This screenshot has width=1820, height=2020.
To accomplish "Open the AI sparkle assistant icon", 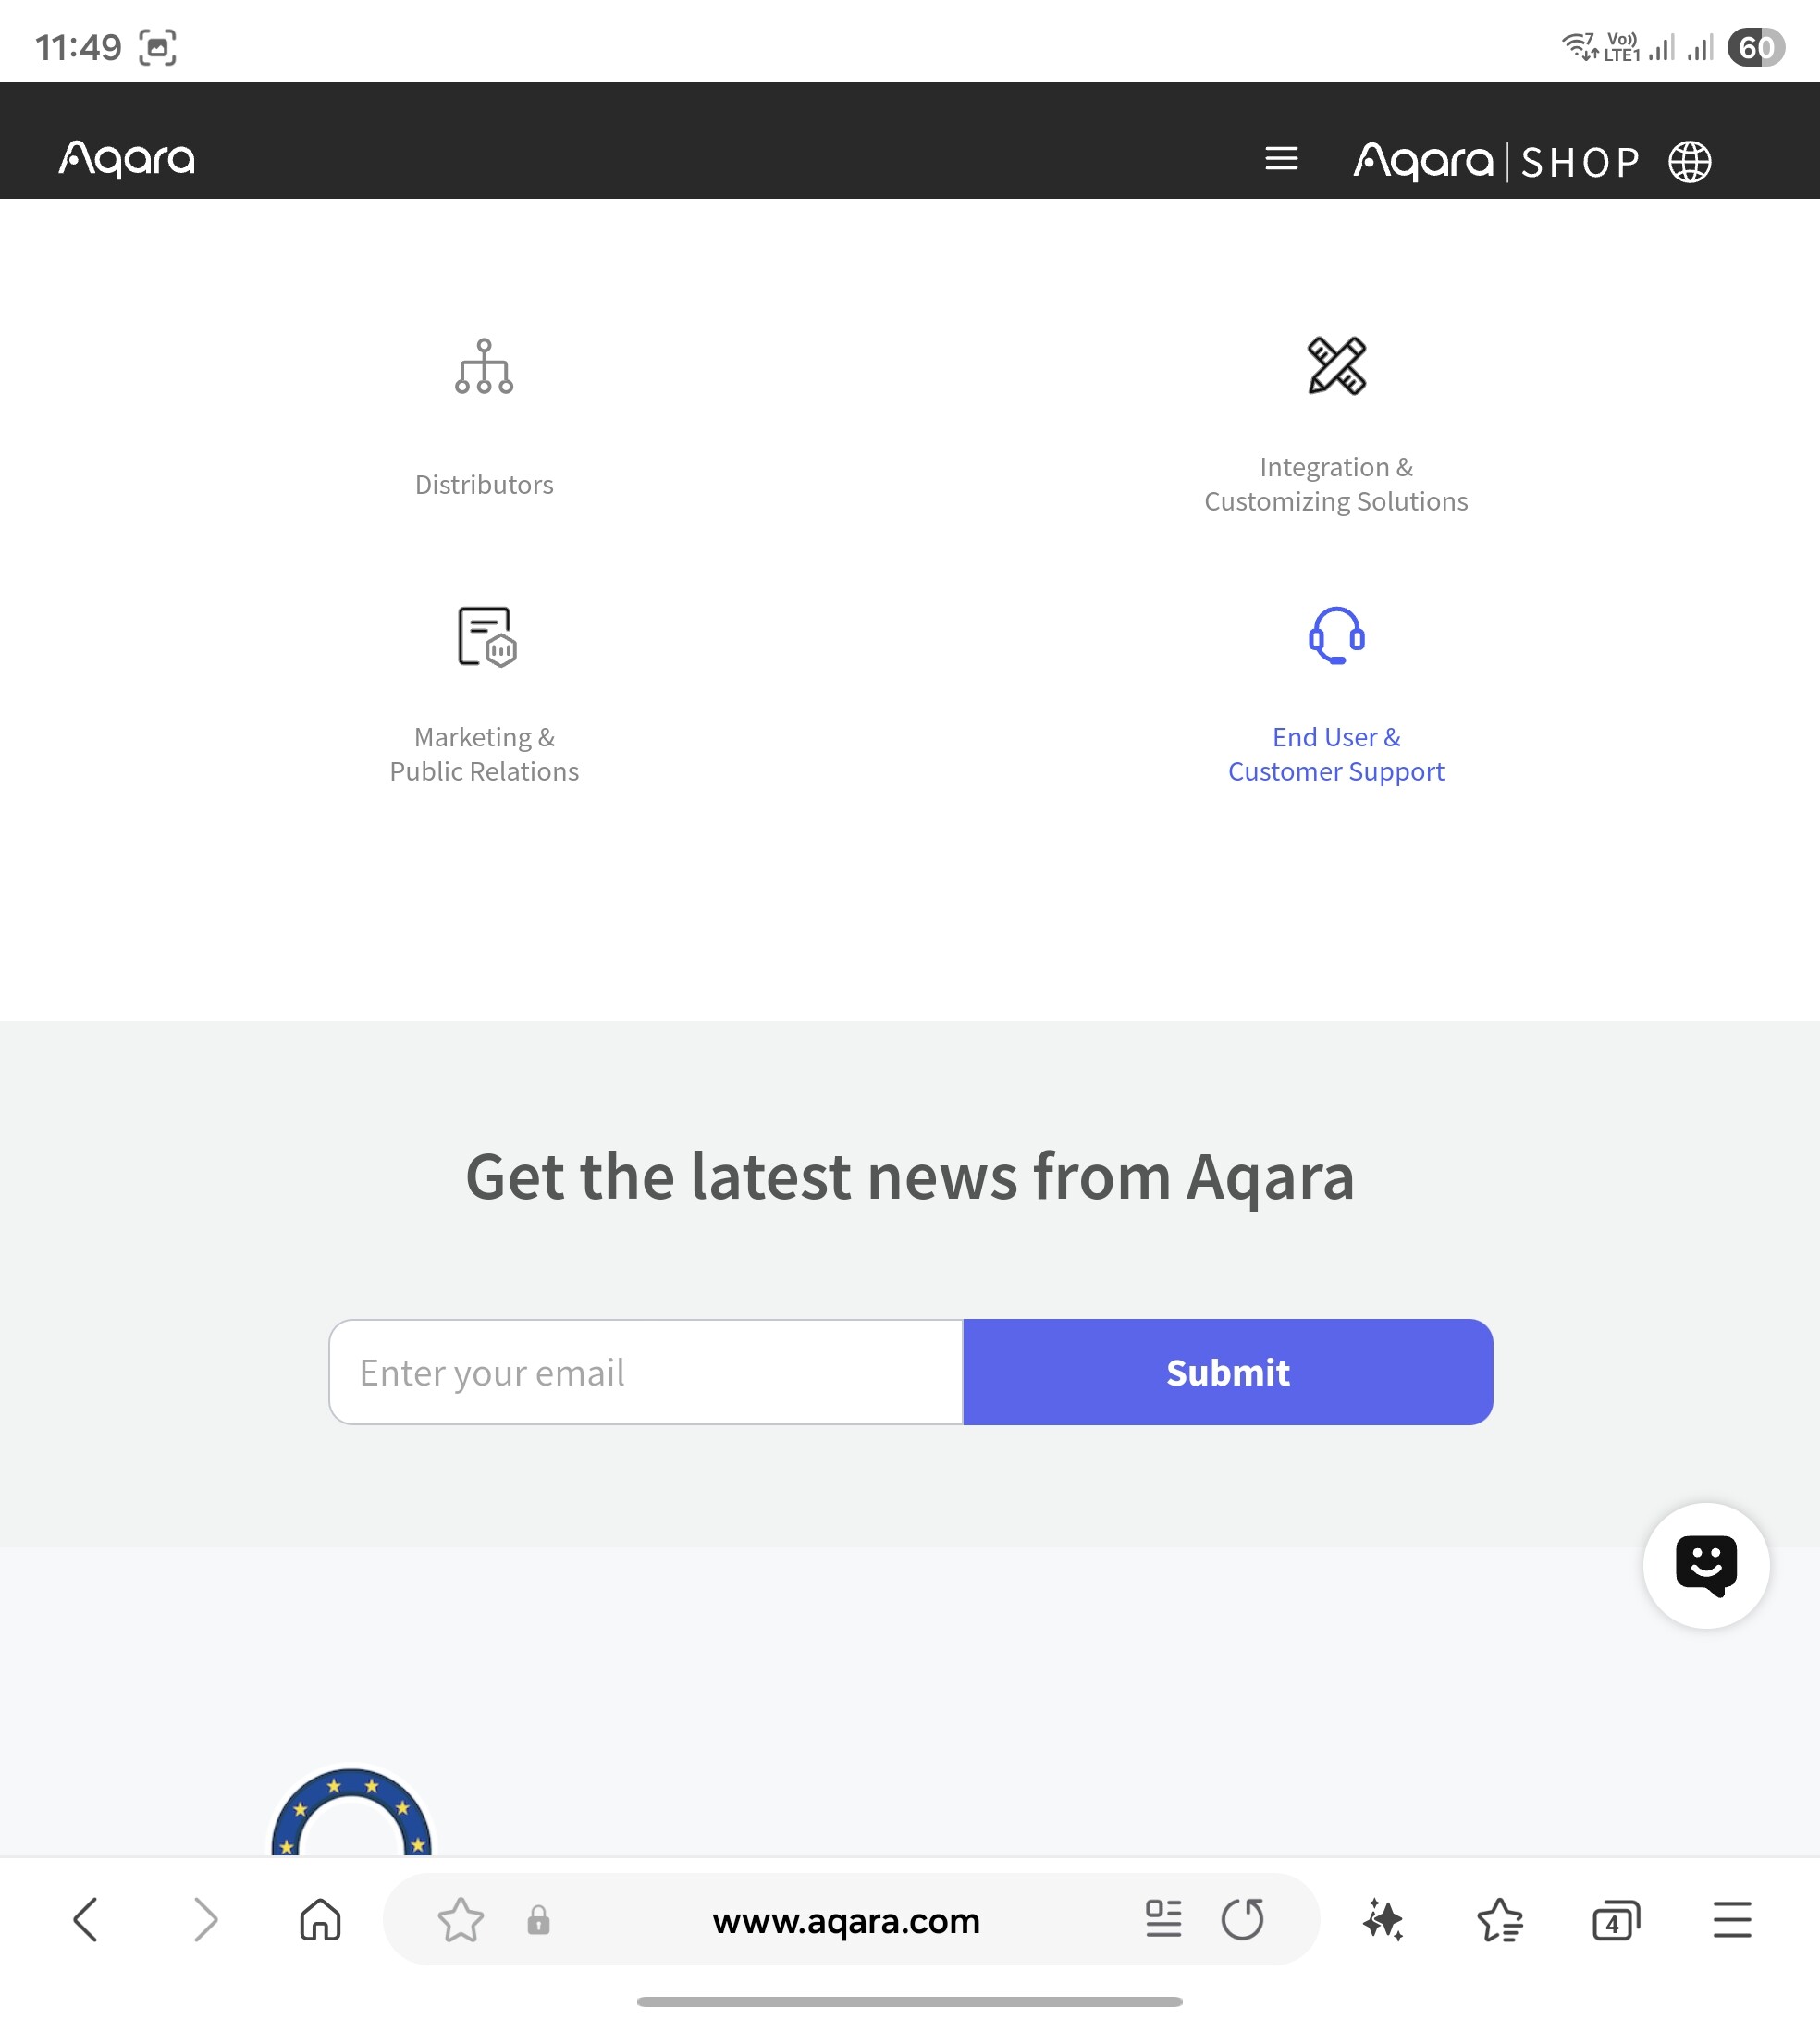I will [1383, 1920].
